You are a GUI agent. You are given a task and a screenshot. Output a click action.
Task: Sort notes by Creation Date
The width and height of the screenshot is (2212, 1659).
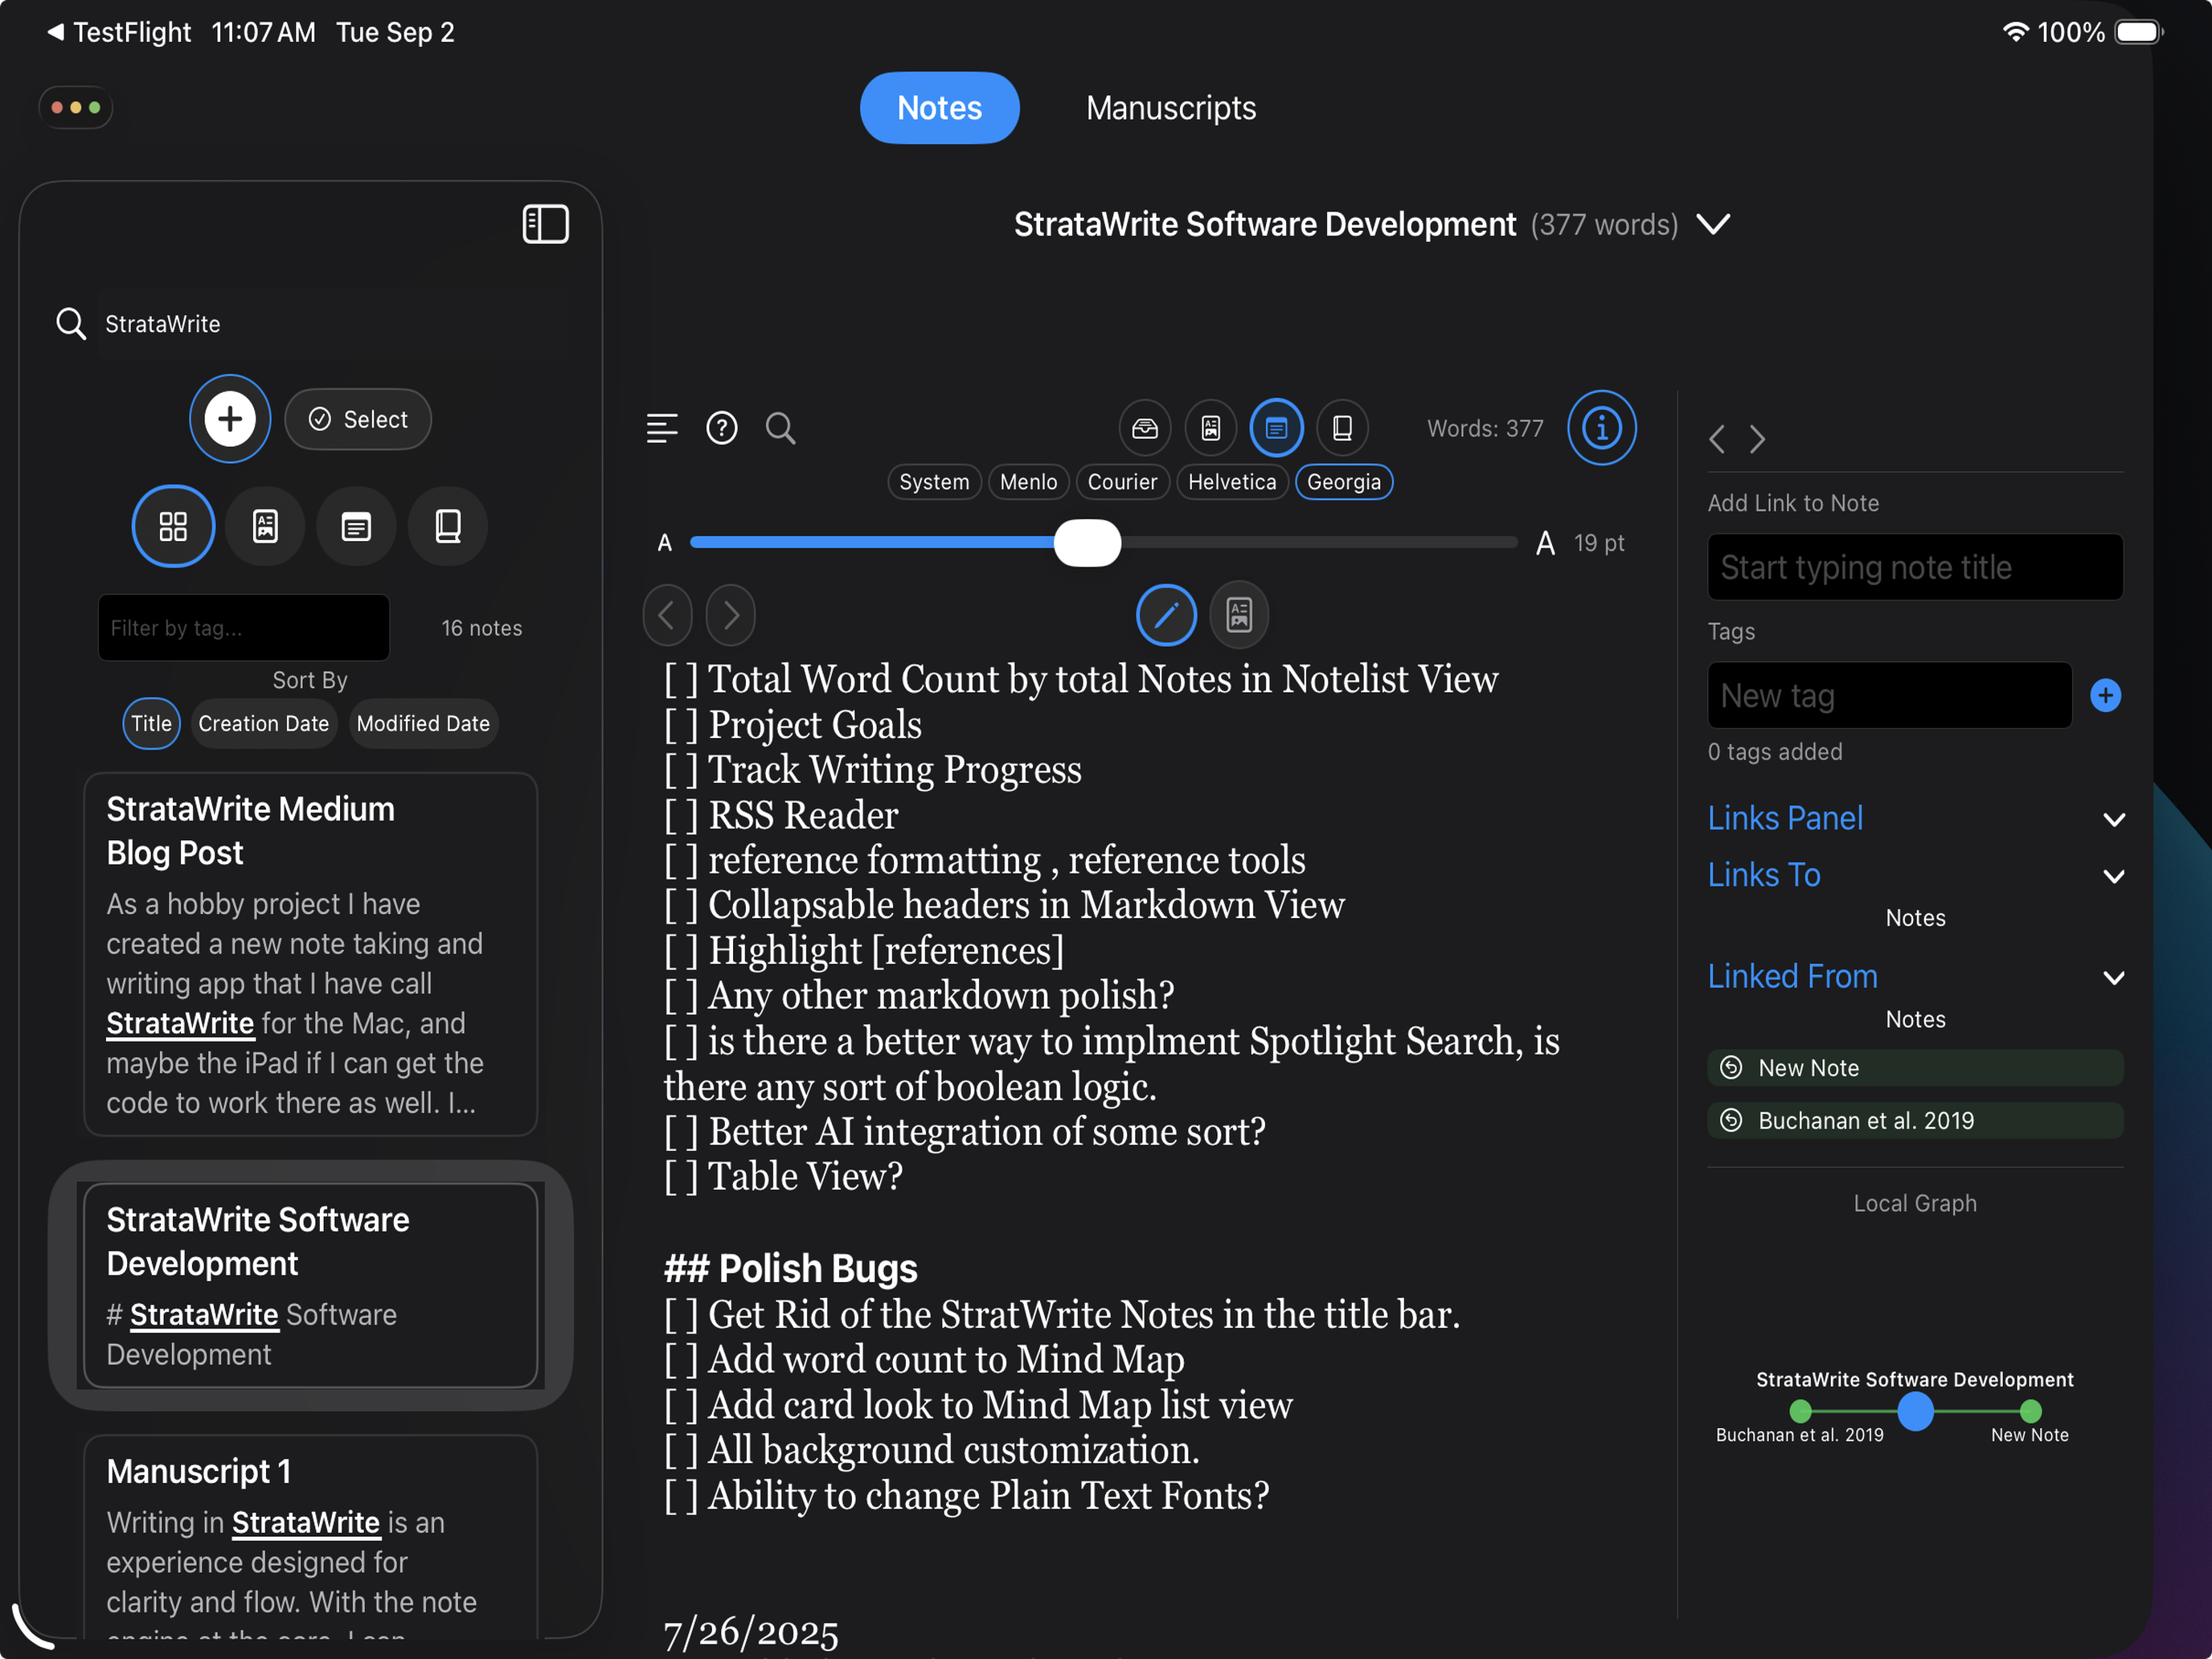click(264, 723)
